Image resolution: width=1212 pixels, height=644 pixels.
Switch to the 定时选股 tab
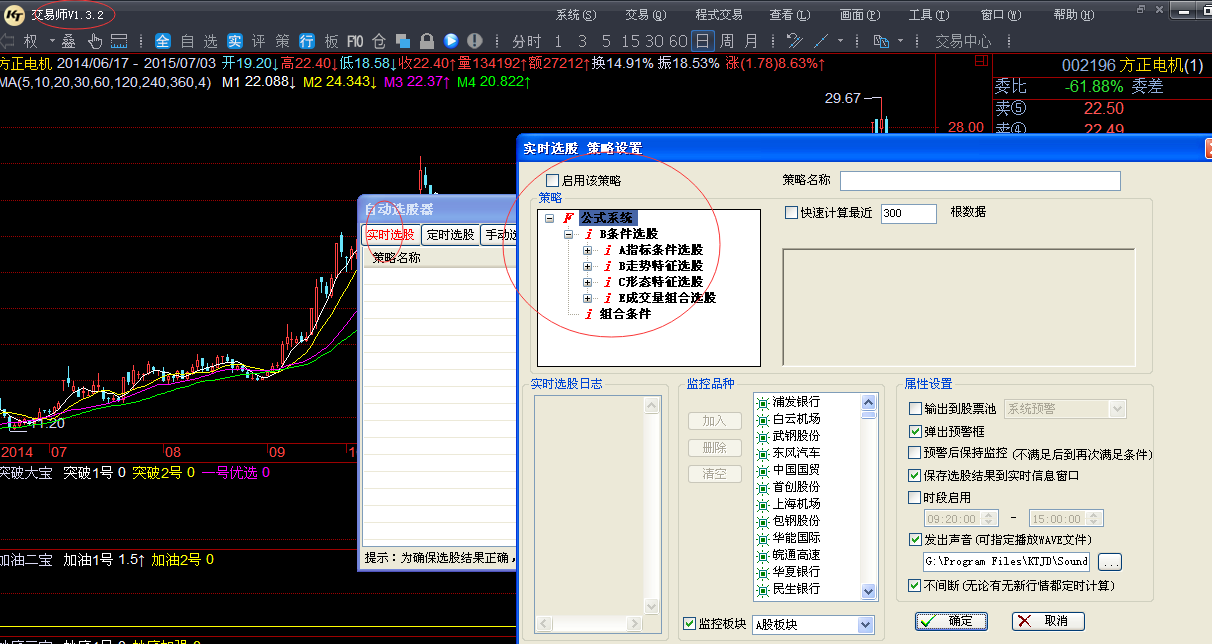pos(450,235)
